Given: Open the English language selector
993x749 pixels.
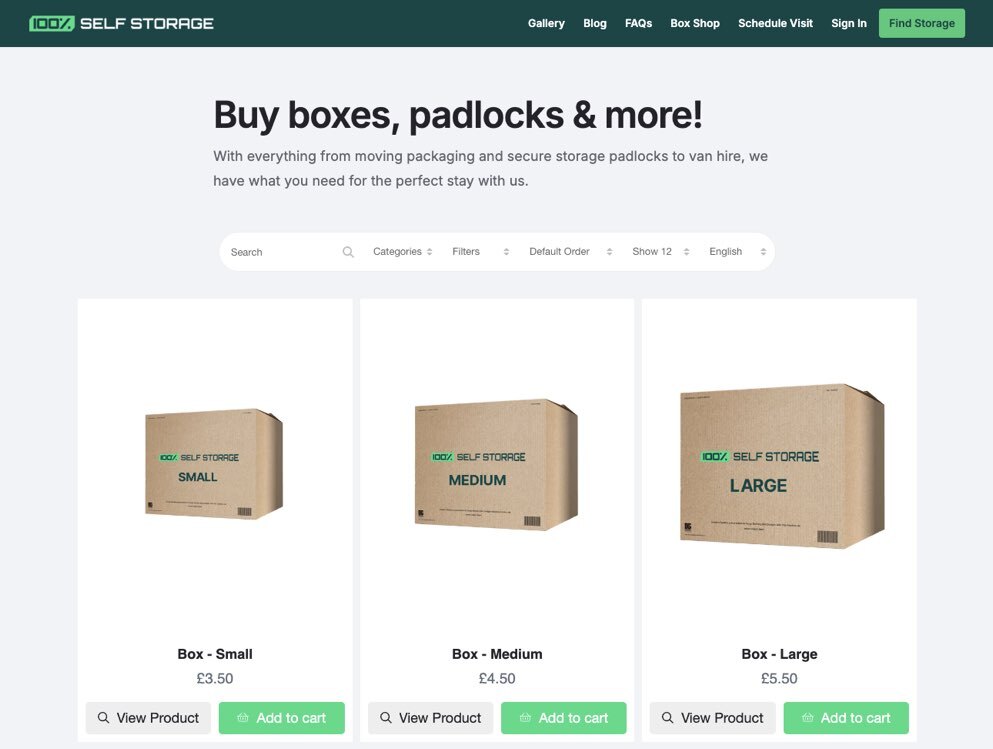Looking at the screenshot, I should click(734, 252).
